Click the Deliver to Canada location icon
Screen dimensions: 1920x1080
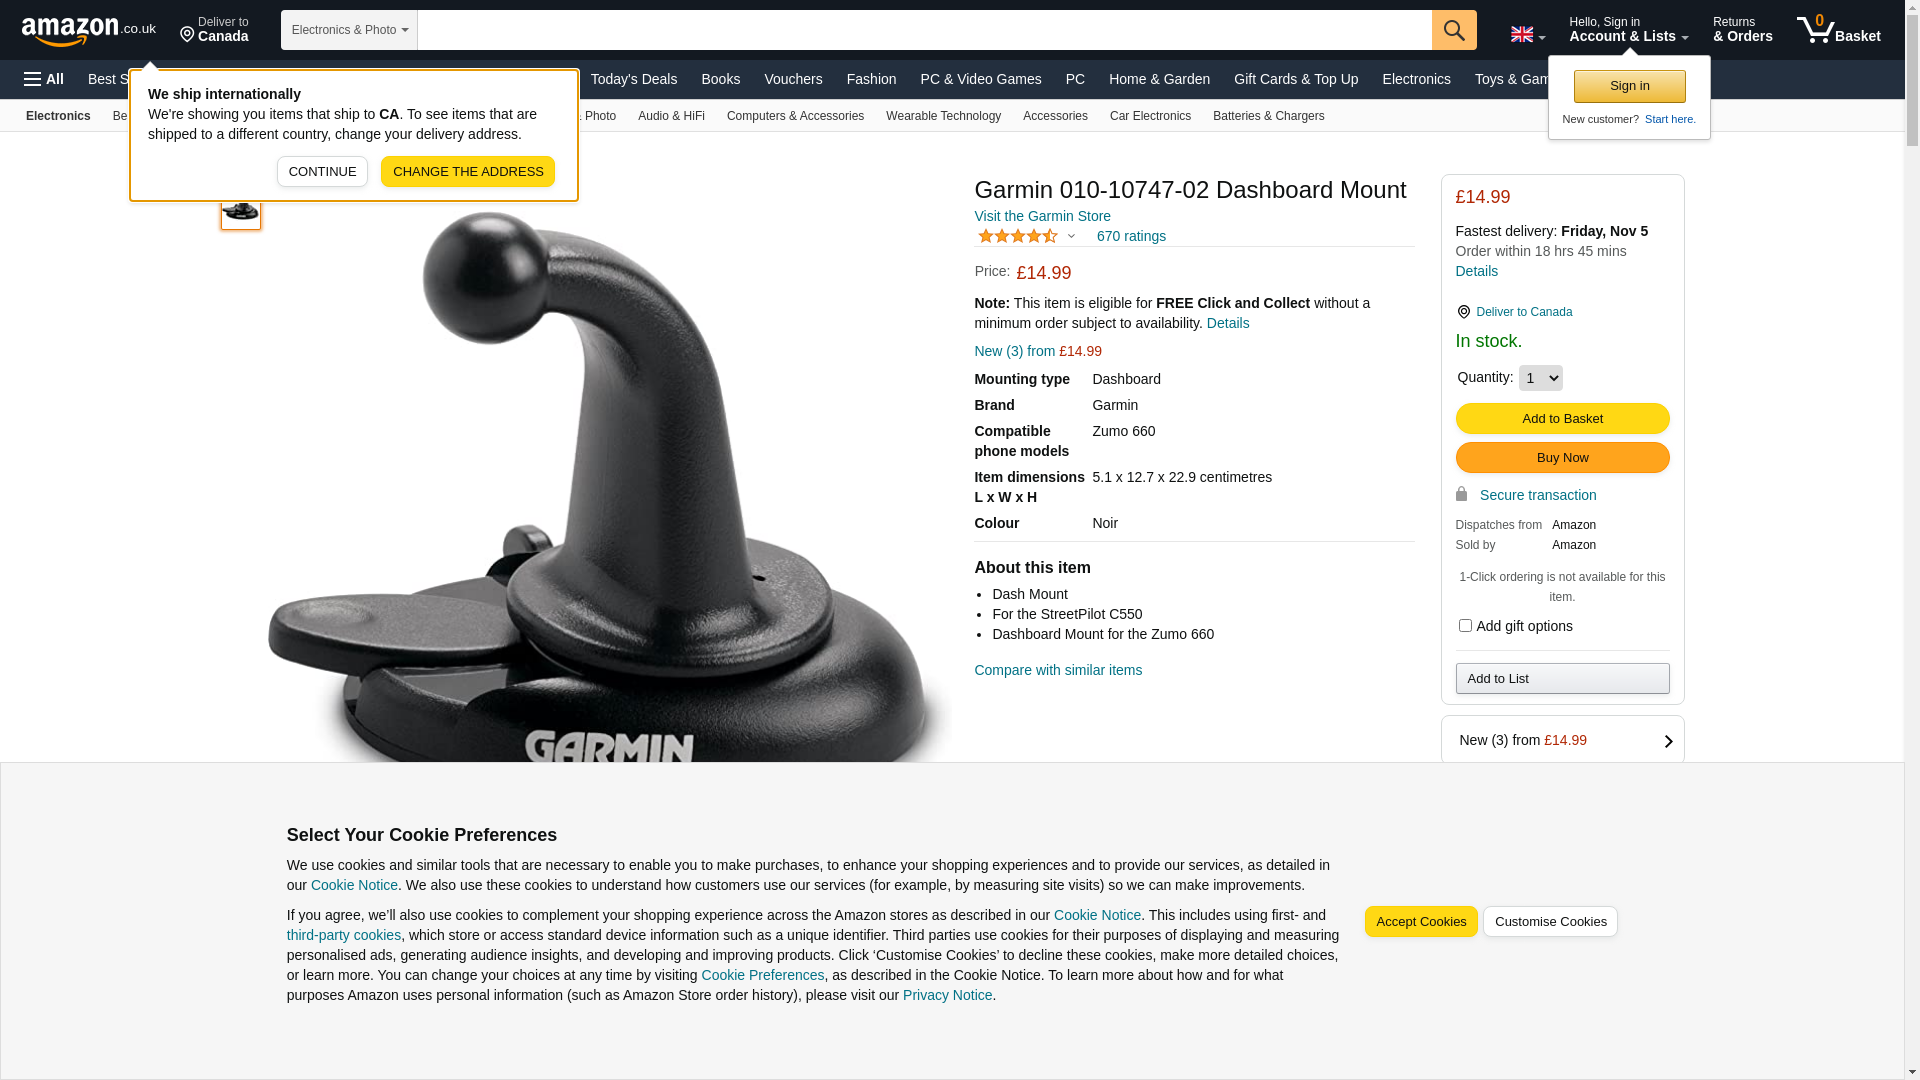click(187, 36)
